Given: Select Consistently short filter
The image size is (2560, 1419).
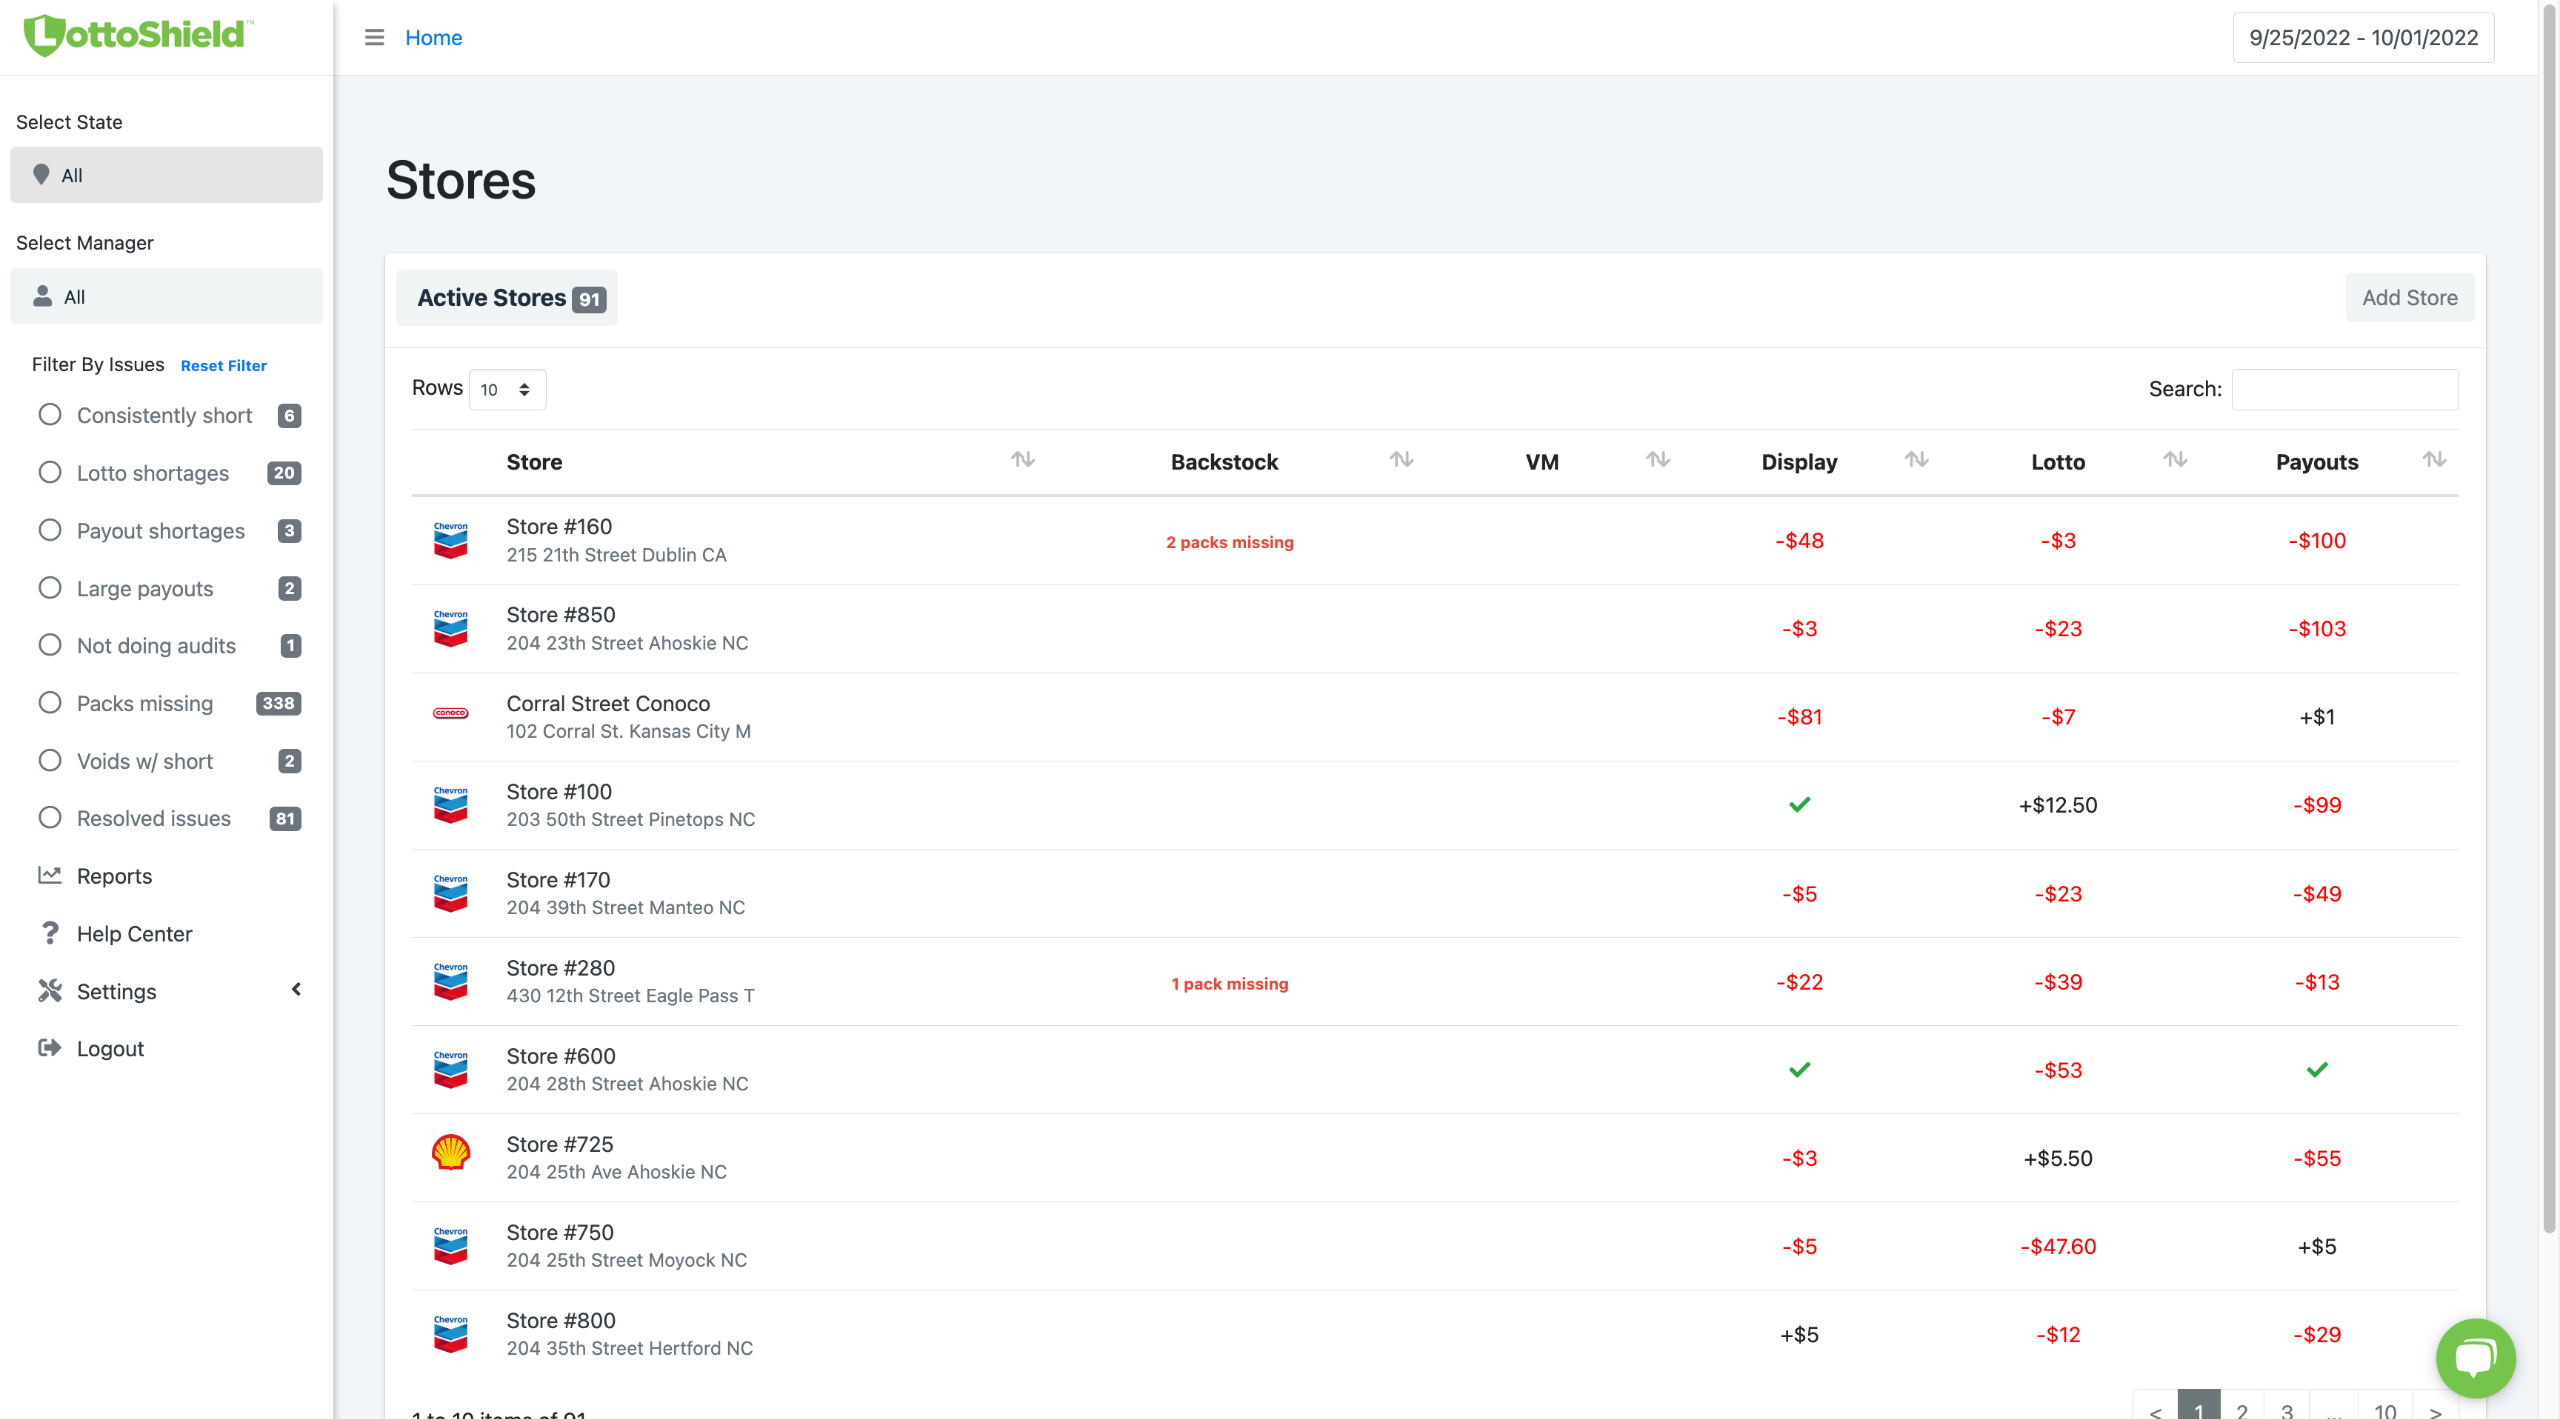Looking at the screenshot, I should [x=50, y=415].
